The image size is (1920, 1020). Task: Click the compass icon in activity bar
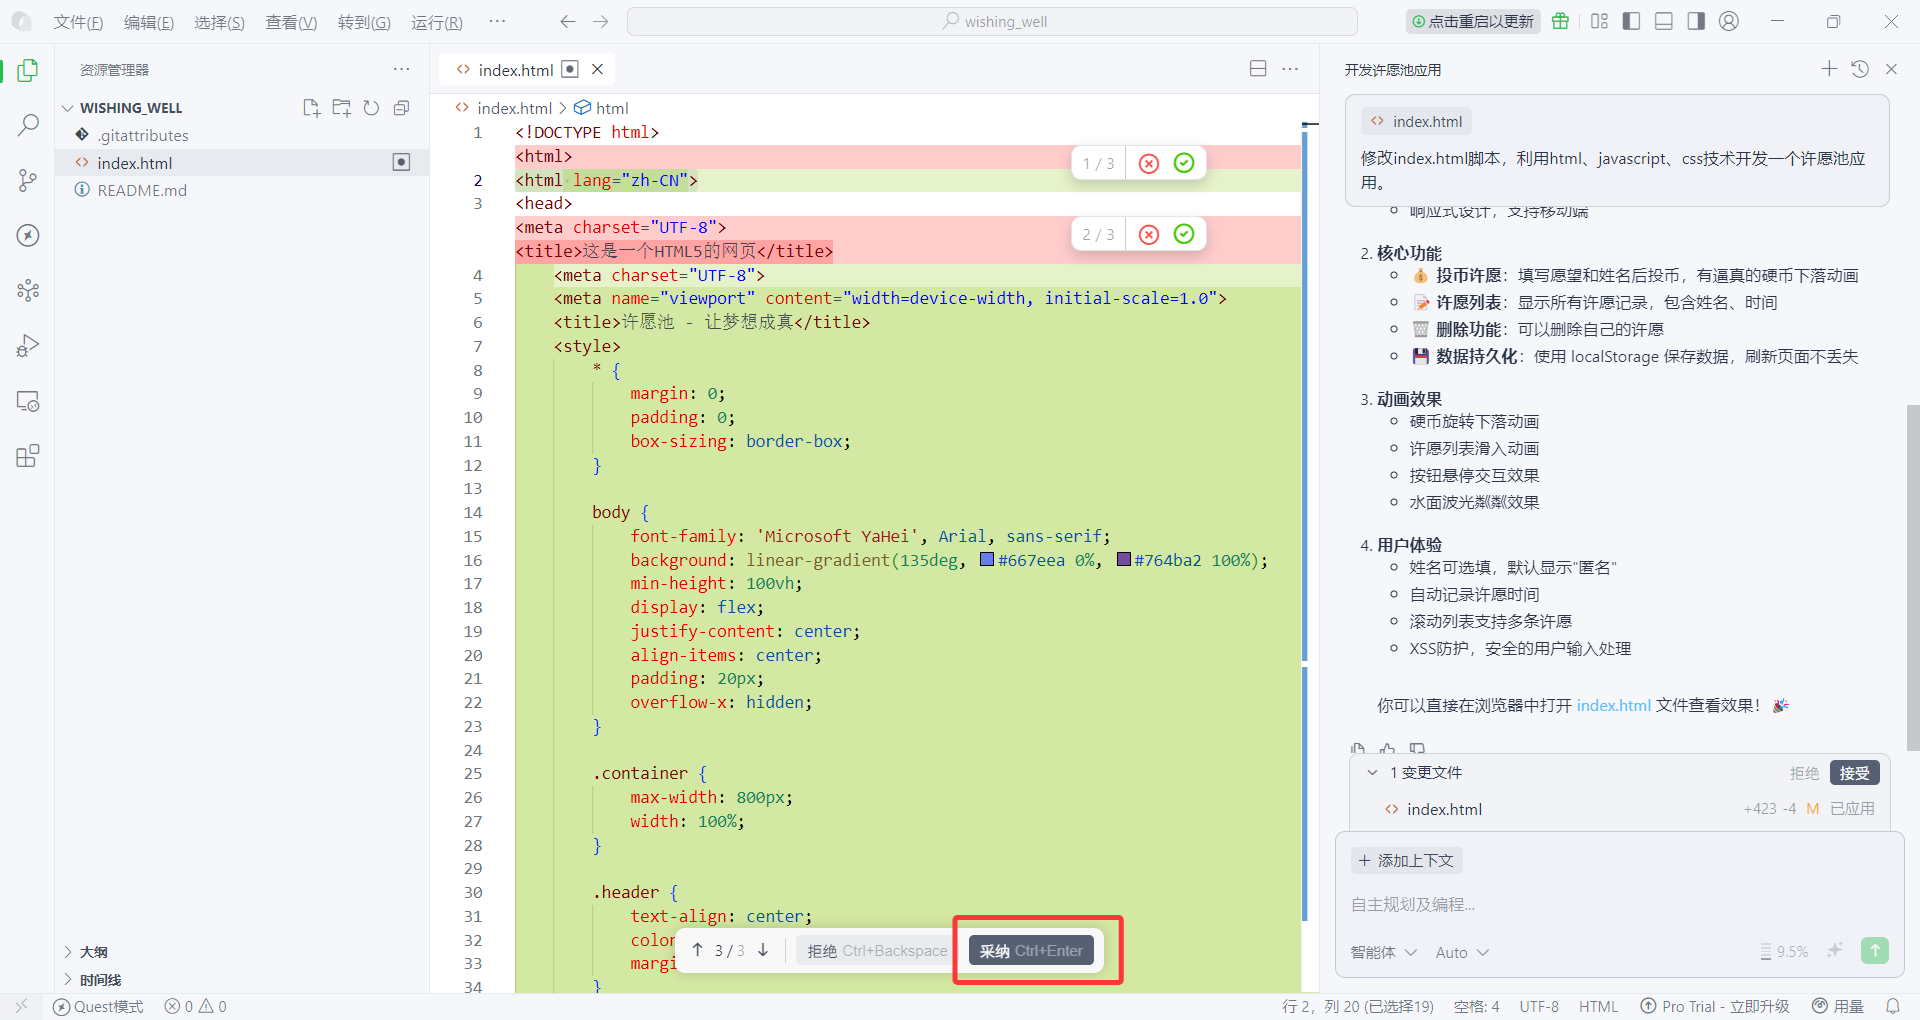[x=28, y=235]
